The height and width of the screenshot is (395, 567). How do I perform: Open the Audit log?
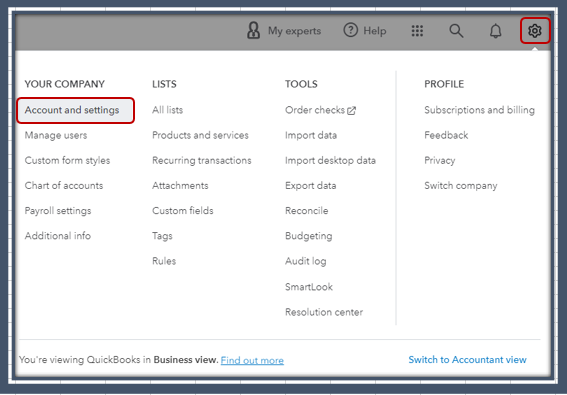pyautogui.click(x=306, y=261)
